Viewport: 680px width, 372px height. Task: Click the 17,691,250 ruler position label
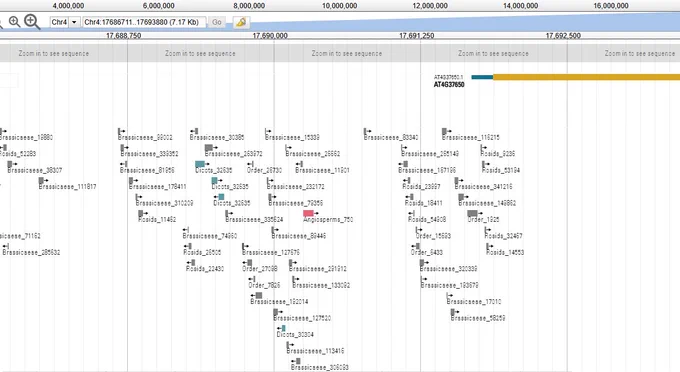416,36
